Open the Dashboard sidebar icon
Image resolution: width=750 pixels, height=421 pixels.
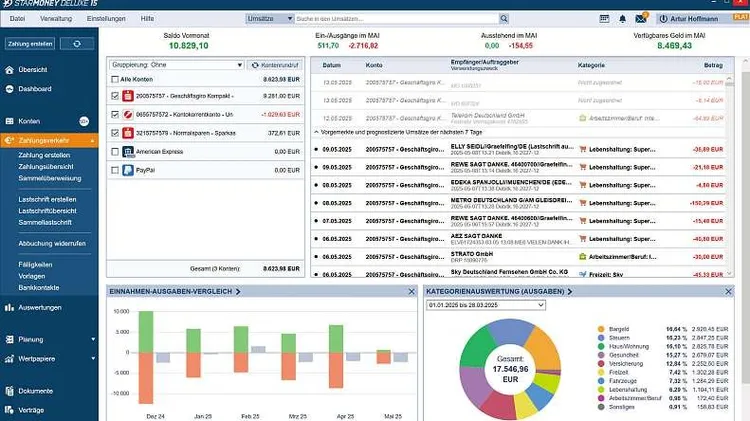(x=9, y=89)
